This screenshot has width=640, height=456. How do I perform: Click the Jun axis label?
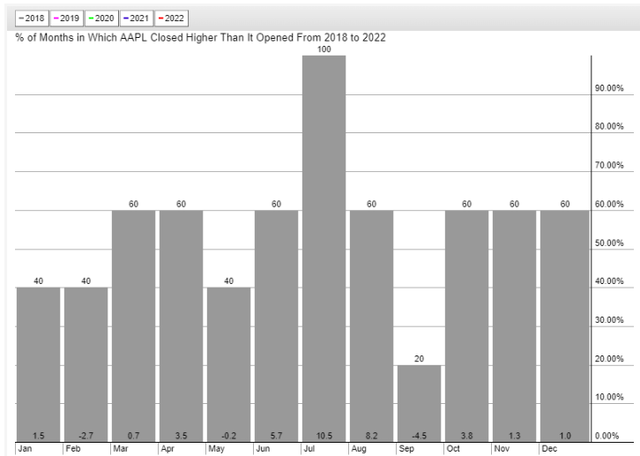point(263,449)
